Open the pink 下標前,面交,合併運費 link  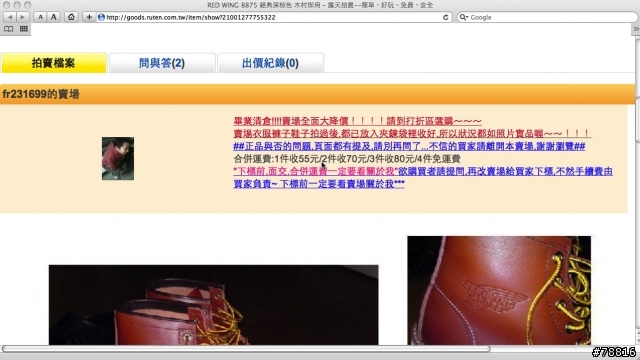tap(316, 171)
